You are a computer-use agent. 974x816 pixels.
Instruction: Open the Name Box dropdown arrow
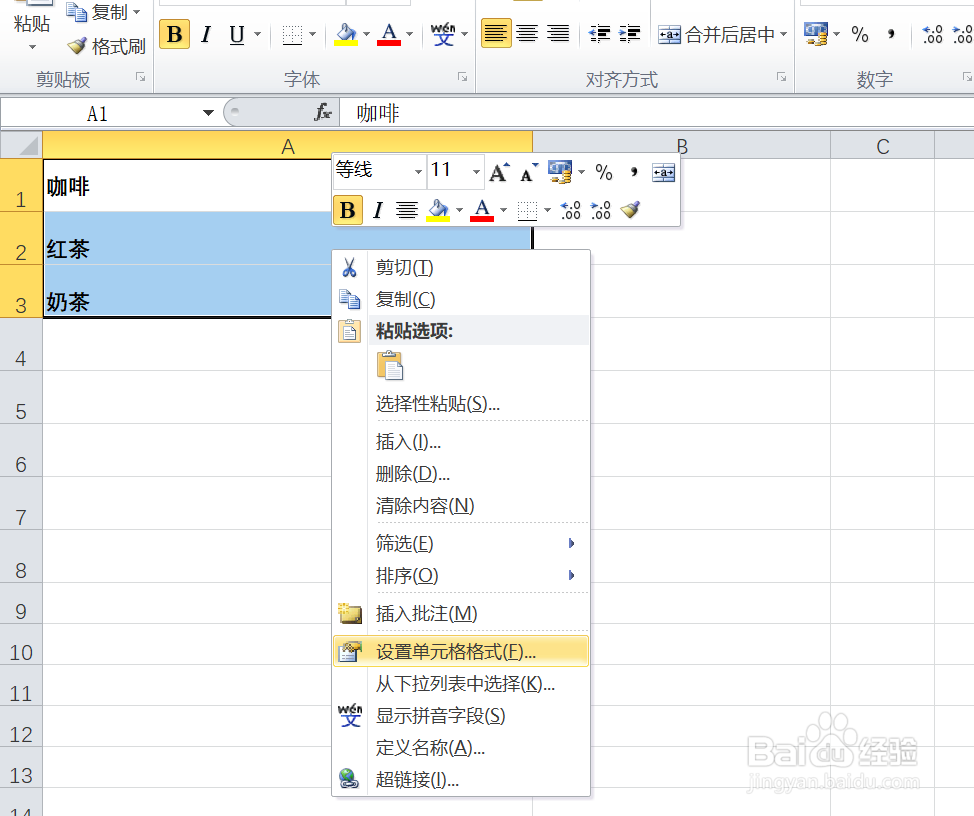pyautogui.click(x=208, y=113)
